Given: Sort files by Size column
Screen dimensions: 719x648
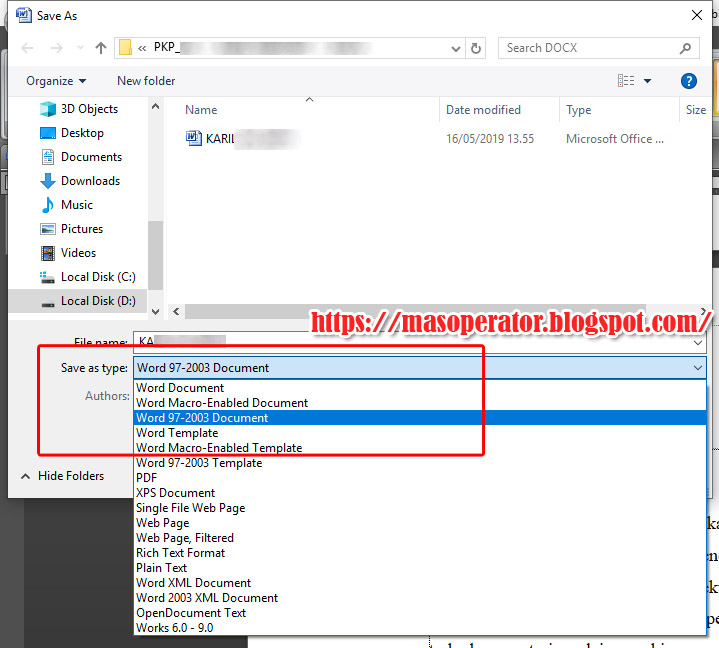Looking at the screenshot, I should click(x=696, y=110).
